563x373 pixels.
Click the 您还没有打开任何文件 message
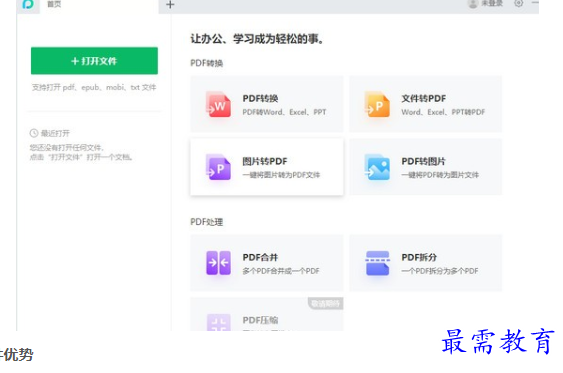pos(66,148)
